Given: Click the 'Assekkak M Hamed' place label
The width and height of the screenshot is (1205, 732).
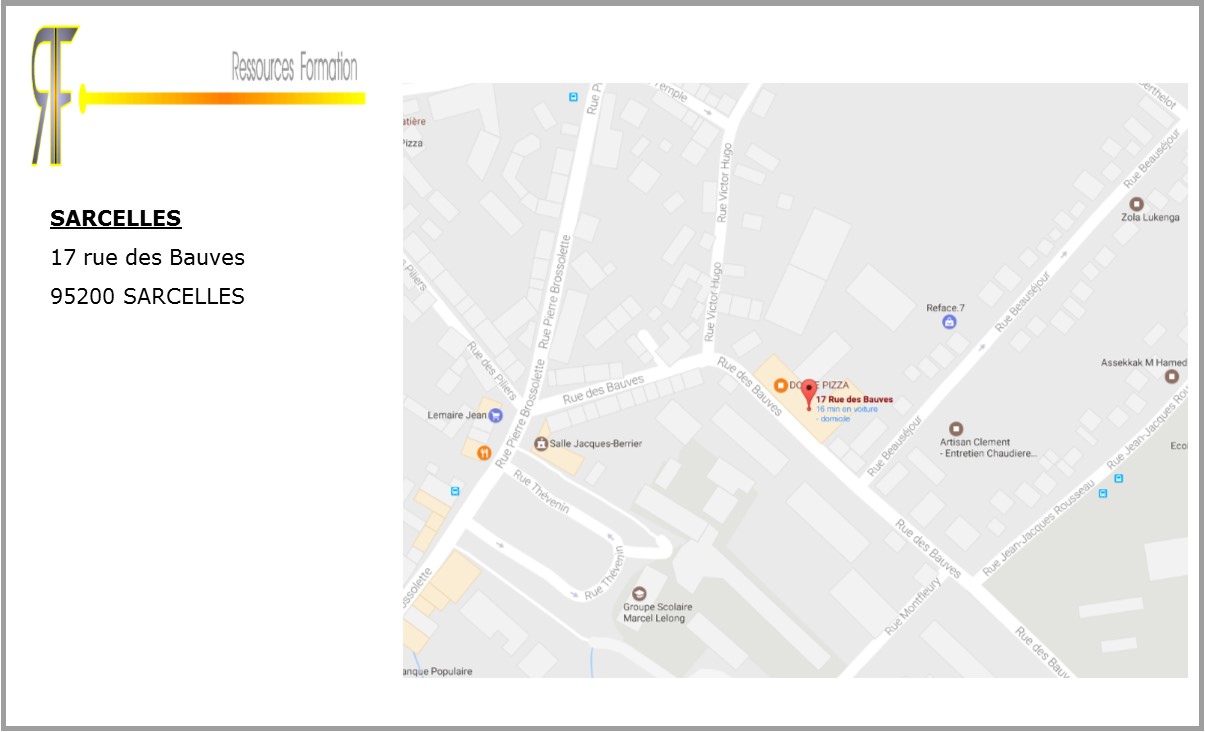Looking at the screenshot, I should [1144, 362].
